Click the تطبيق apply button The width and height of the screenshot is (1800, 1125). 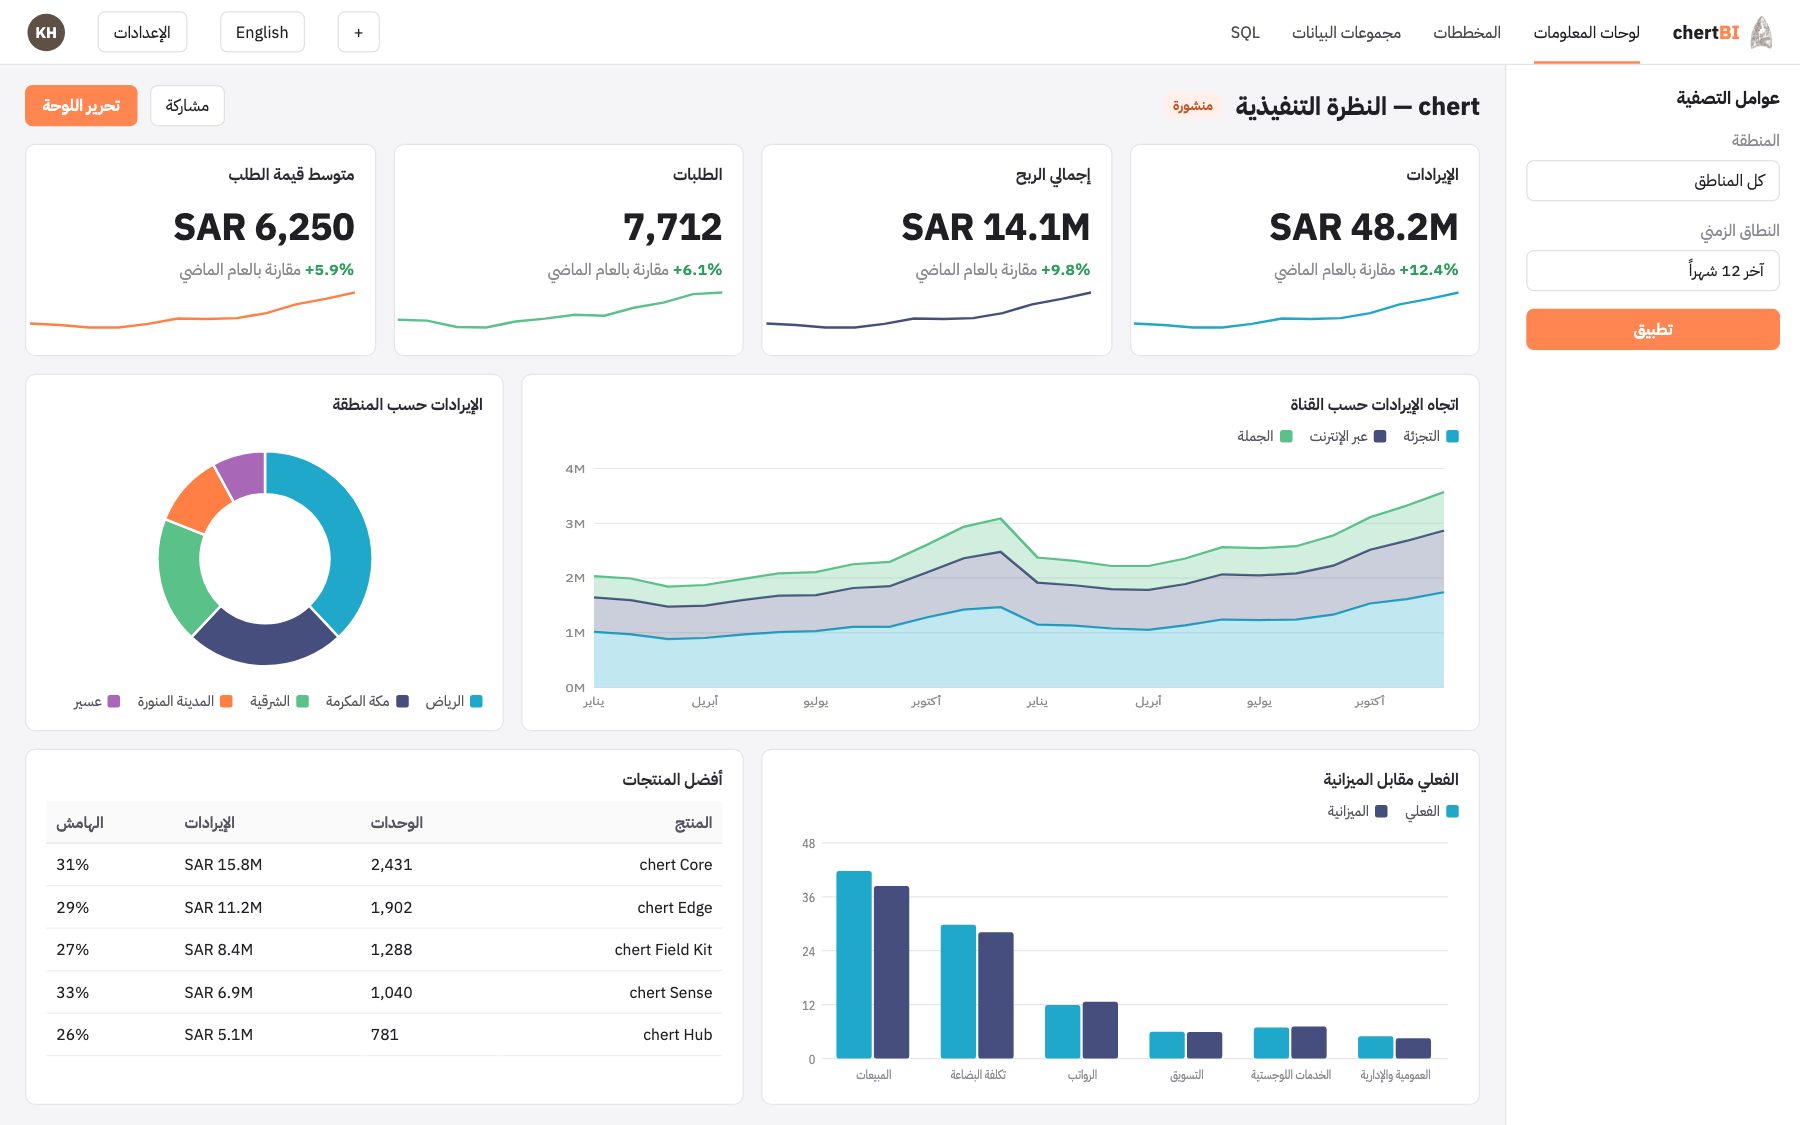(1653, 330)
